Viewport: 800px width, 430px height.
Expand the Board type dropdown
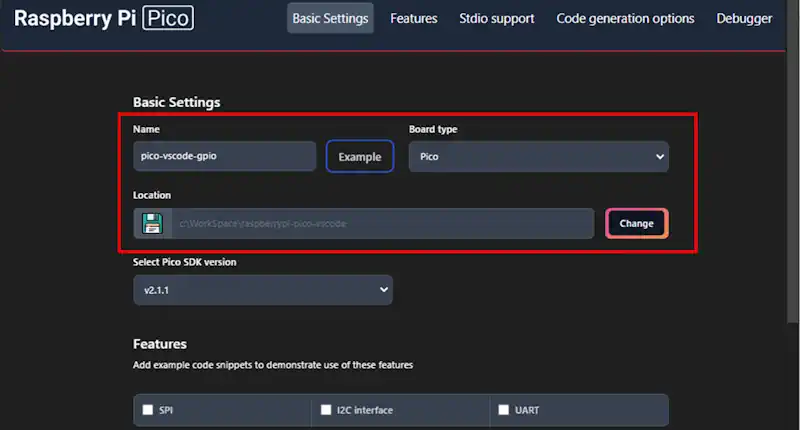(538, 157)
